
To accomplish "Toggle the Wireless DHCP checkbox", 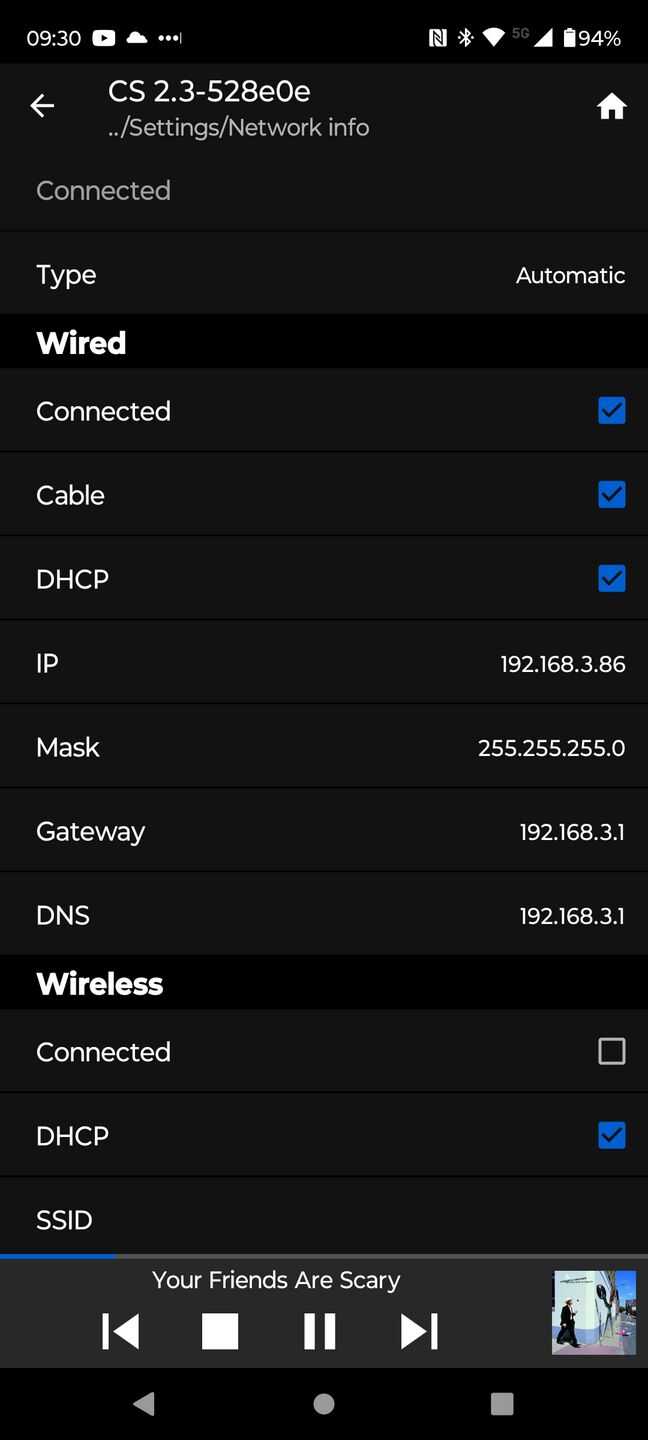I will pos(611,1135).
